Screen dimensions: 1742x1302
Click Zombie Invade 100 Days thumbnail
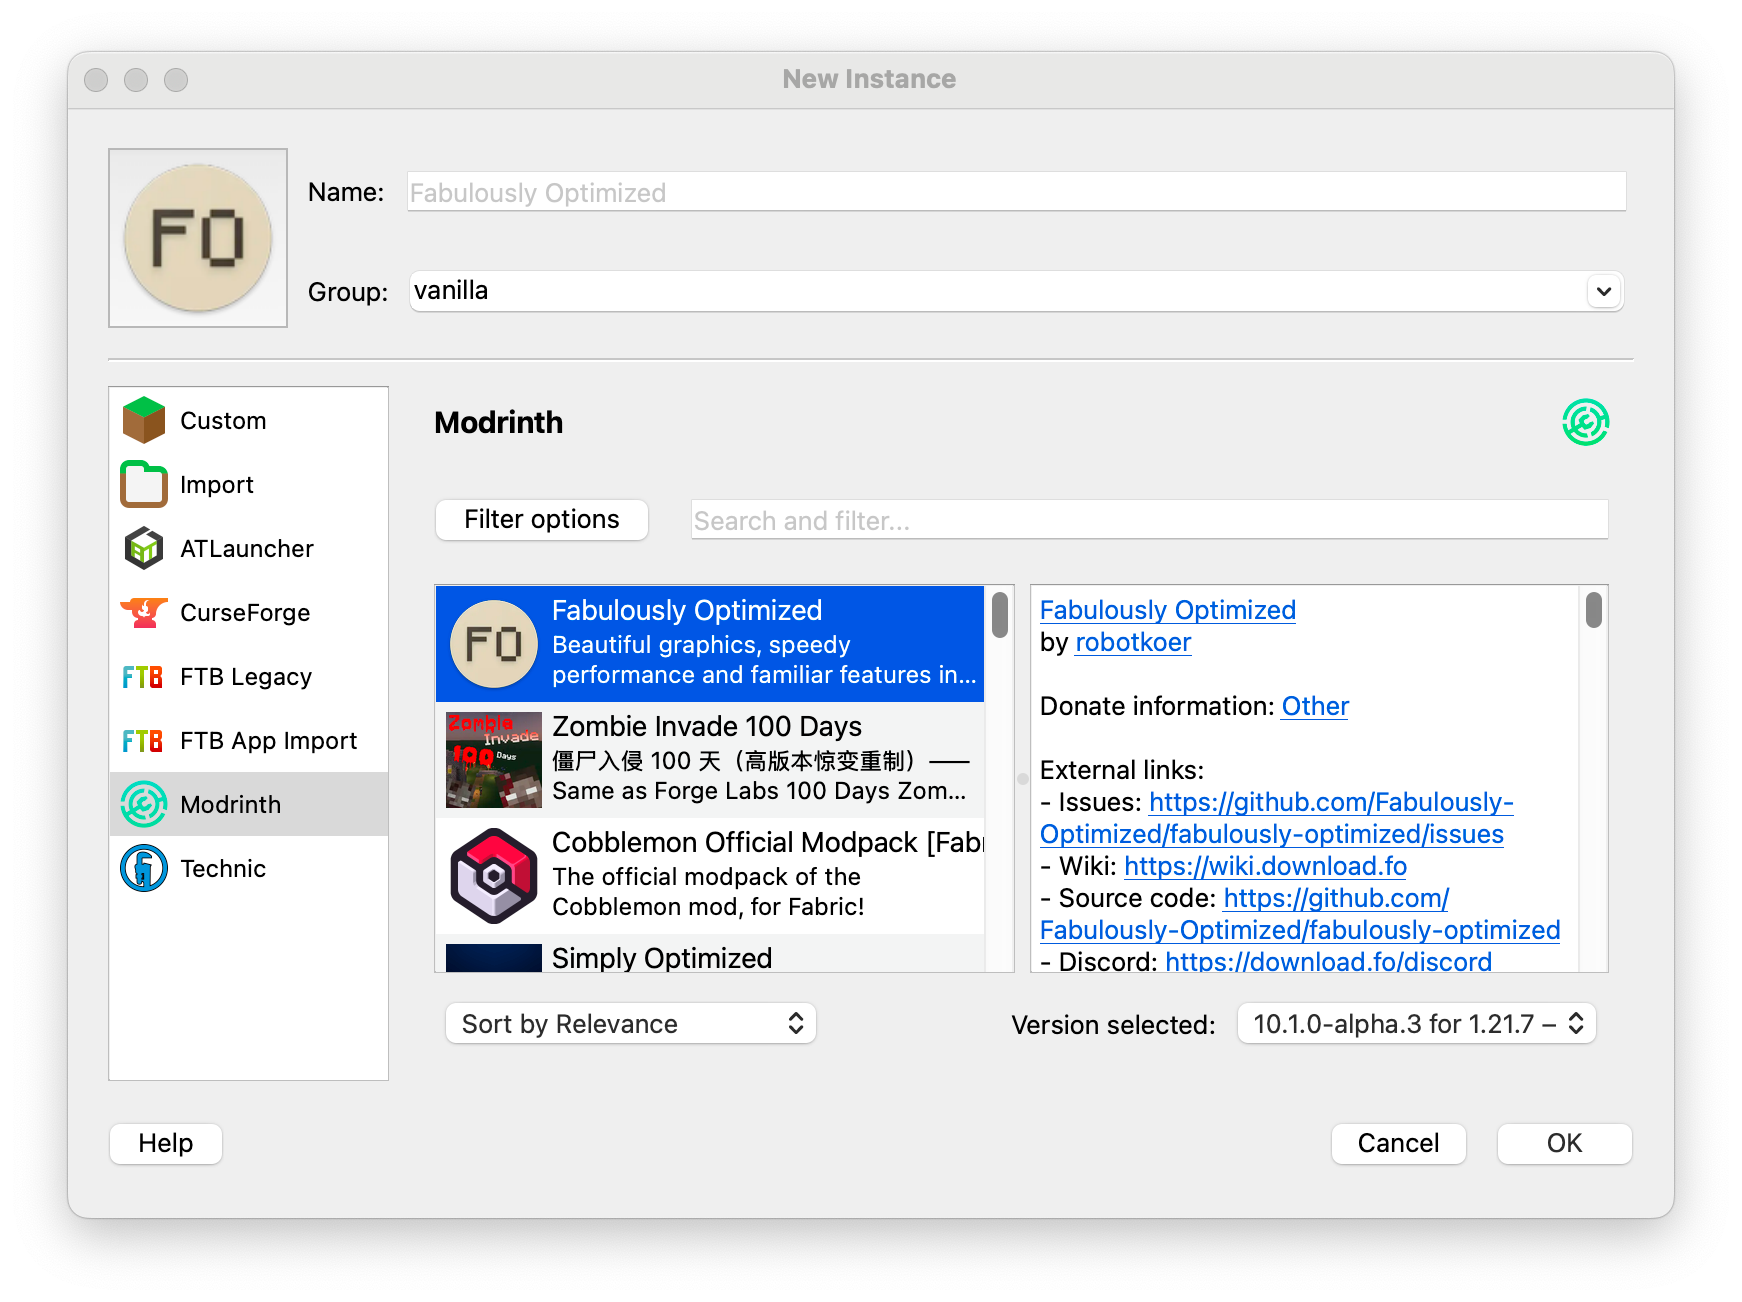click(x=494, y=760)
